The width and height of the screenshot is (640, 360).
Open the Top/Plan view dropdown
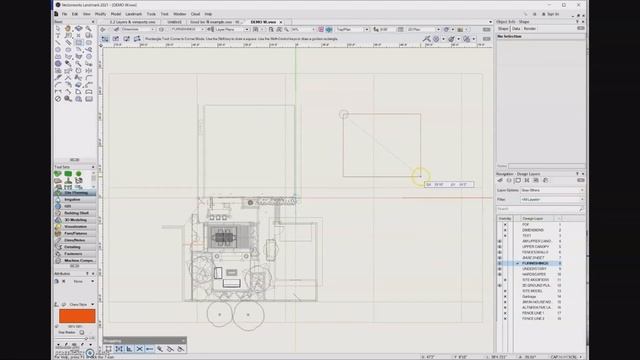click(352, 29)
